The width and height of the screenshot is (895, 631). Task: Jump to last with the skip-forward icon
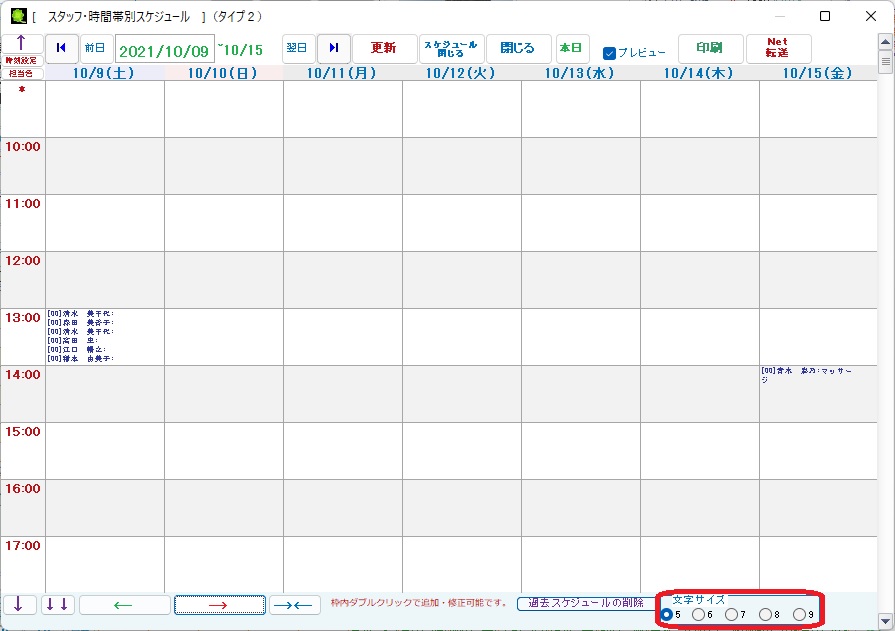tap(334, 48)
